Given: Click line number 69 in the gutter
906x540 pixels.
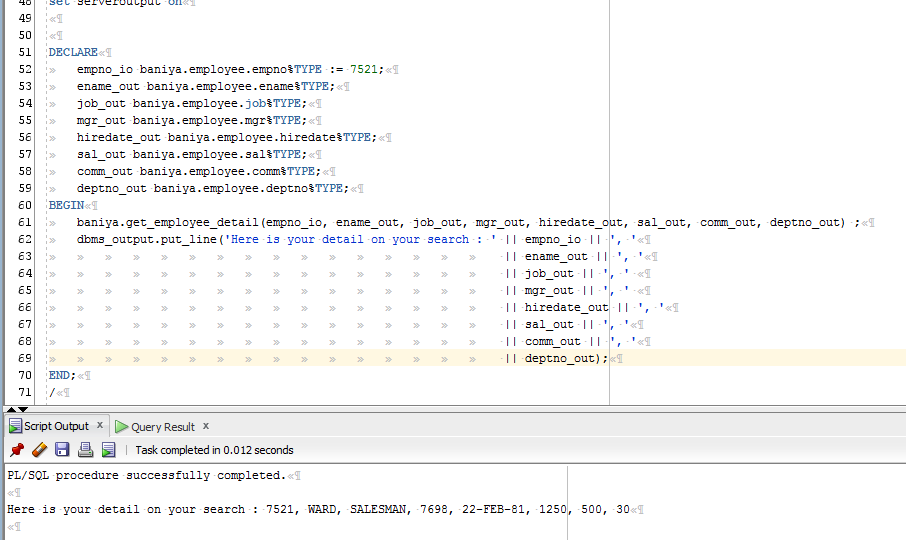Looking at the screenshot, I should tap(25, 359).
